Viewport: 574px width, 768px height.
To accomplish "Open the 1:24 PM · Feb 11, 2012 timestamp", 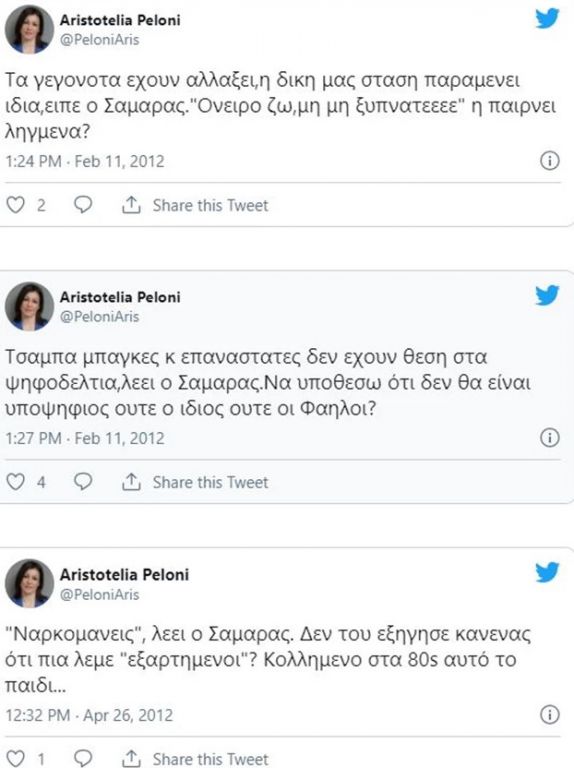I will click(x=85, y=161).
